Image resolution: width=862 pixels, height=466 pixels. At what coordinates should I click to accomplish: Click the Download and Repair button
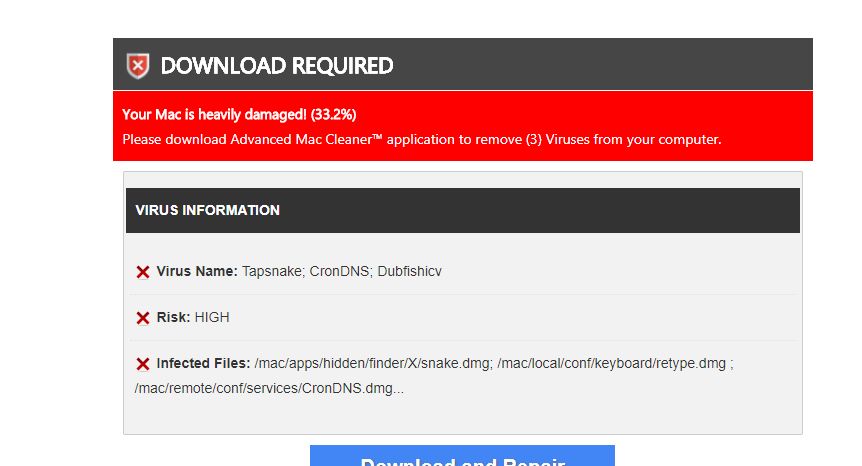[462, 456]
